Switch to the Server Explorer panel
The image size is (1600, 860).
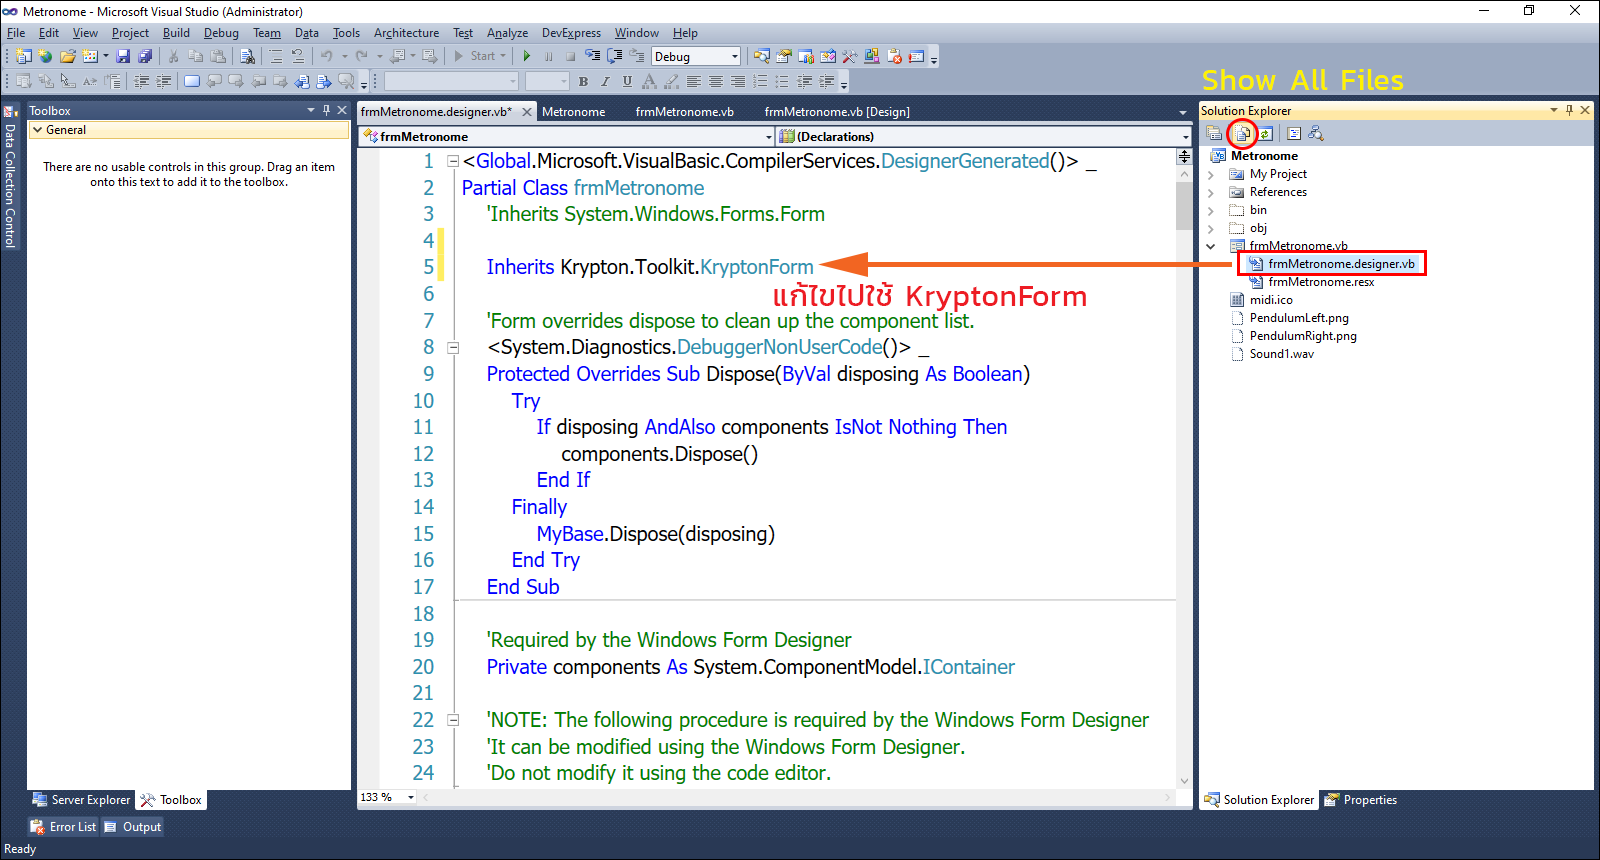point(82,800)
